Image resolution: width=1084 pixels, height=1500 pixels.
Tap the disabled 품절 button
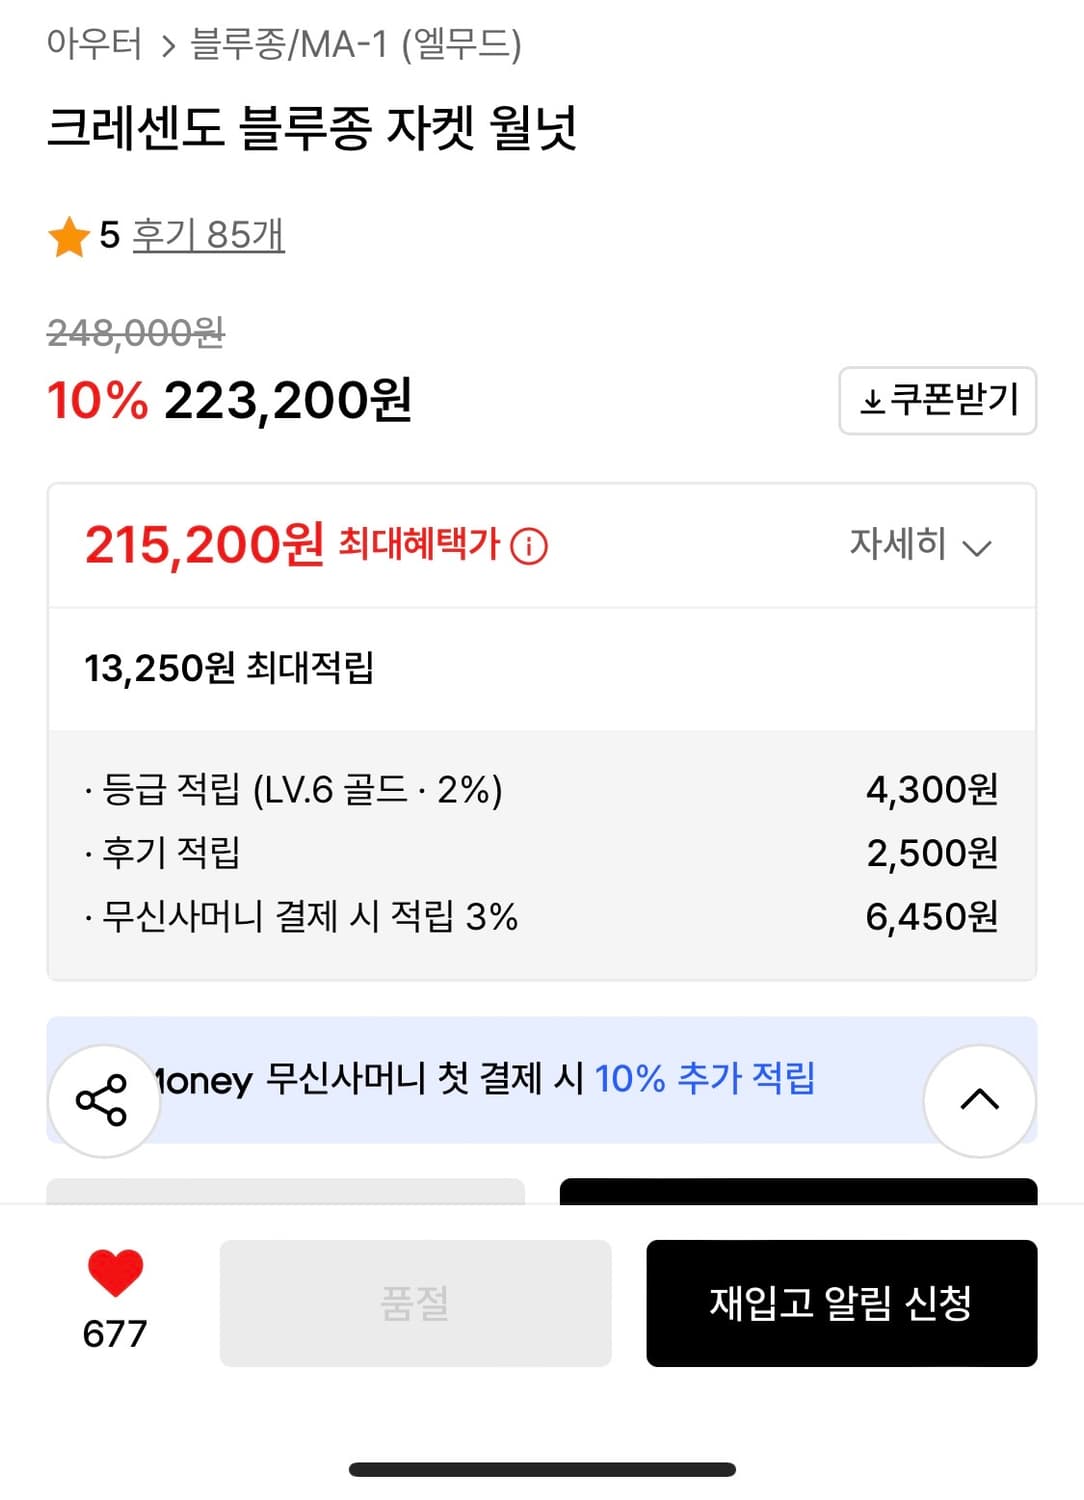click(415, 1302)
